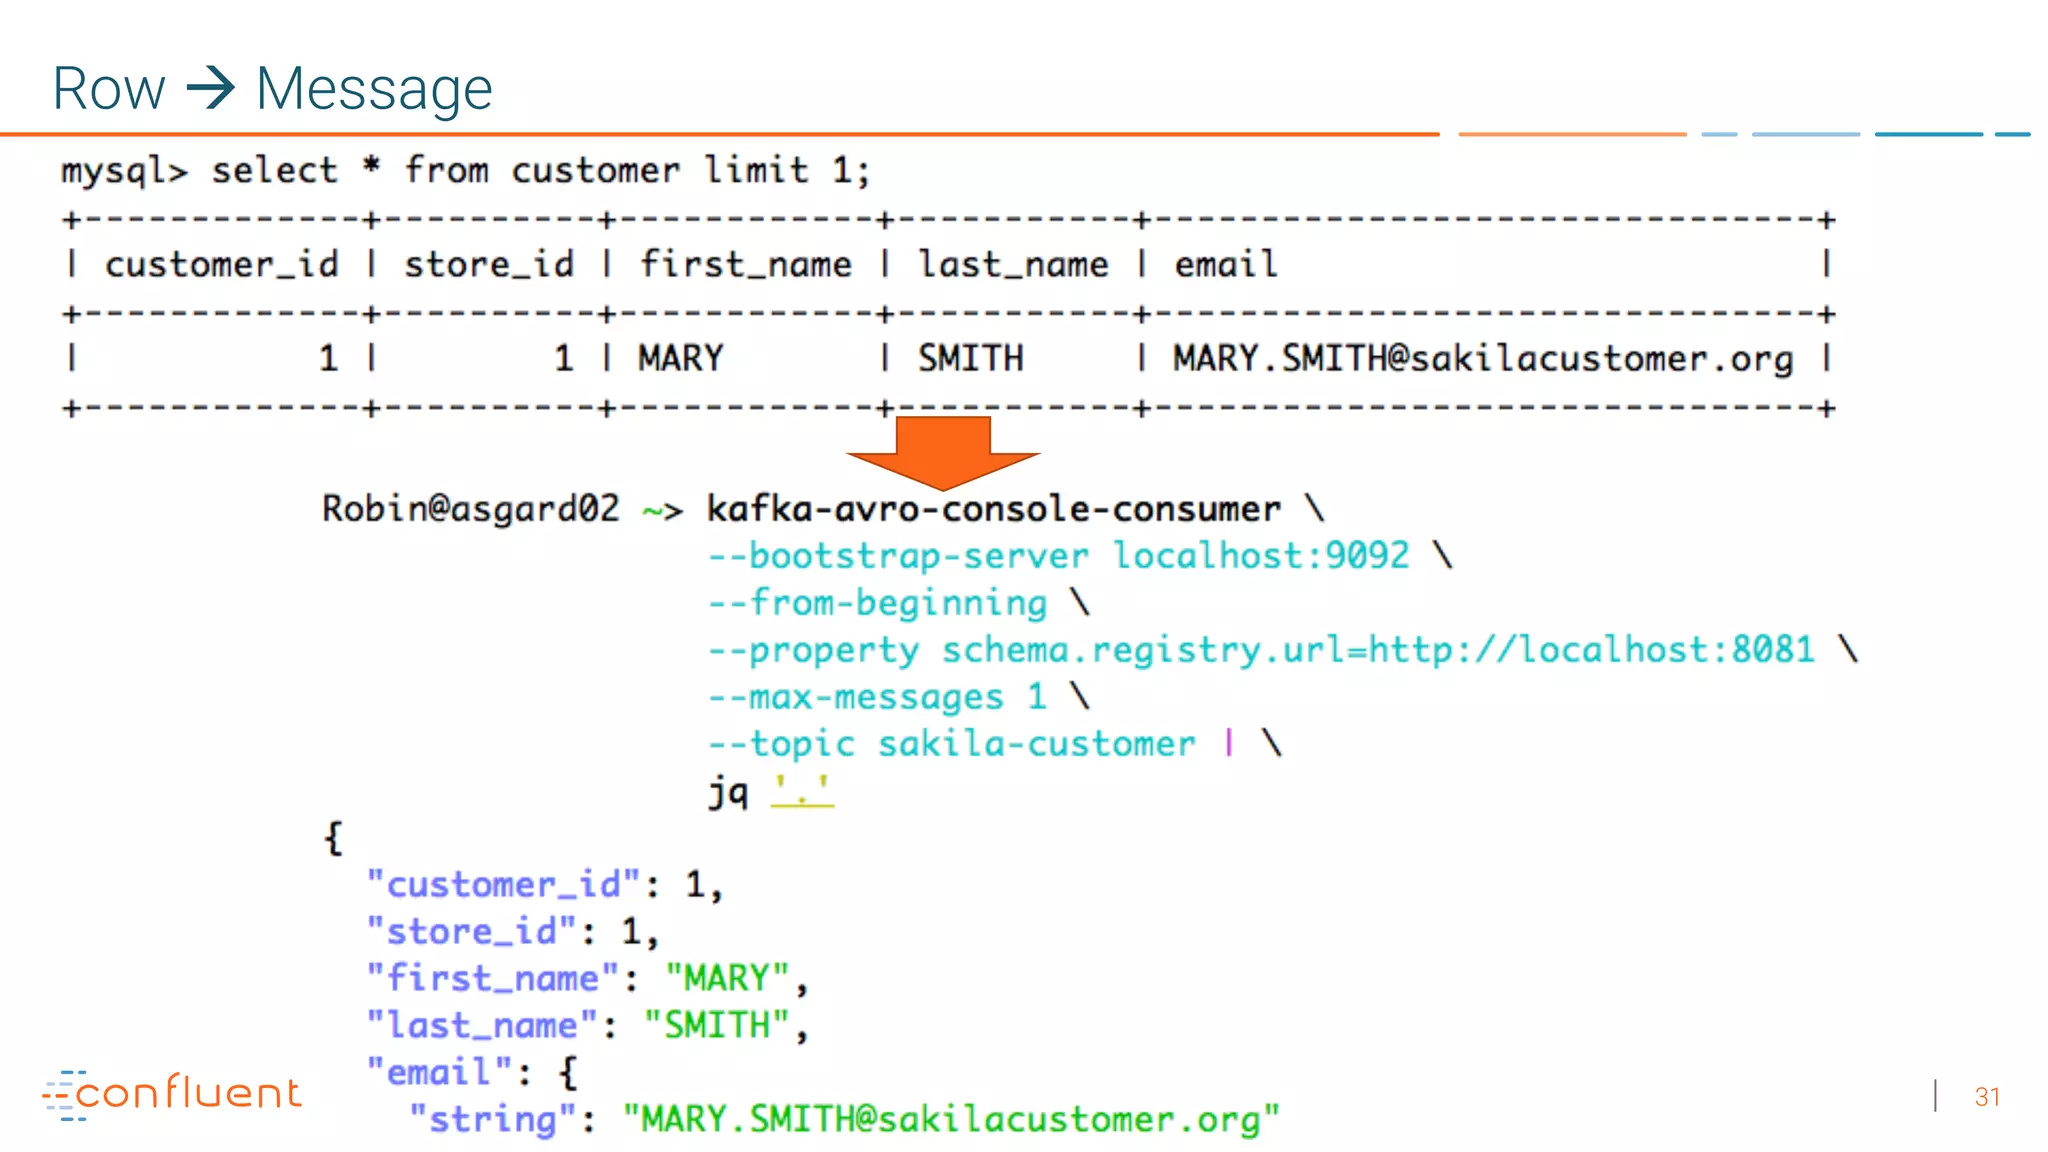Click the 'Row → Message' title text
Viewport: 2048px width, 1152px height.
click(272, 88)
